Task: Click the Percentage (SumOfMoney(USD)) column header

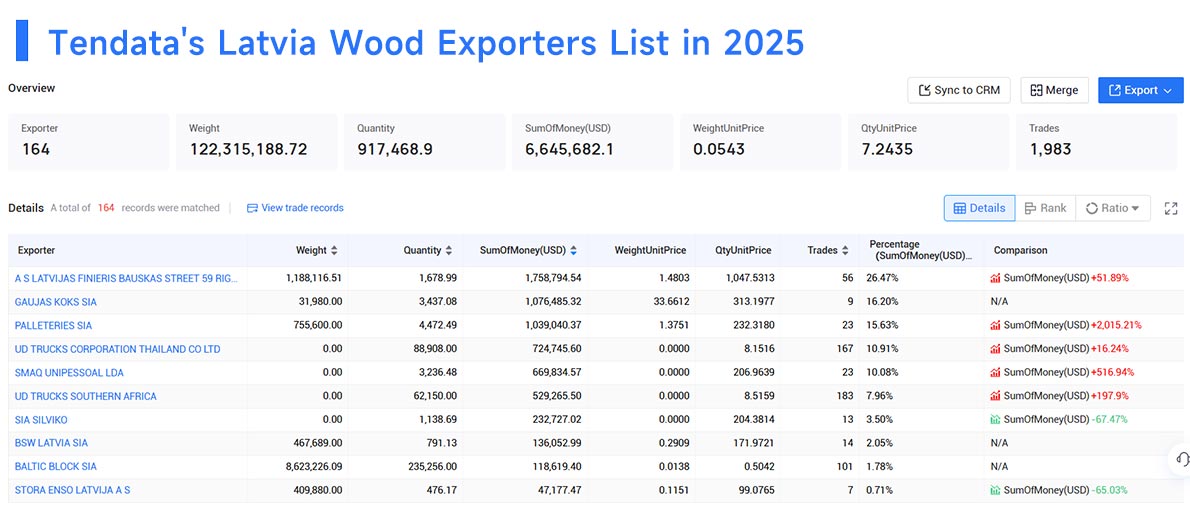Action: tap(921, 250)
